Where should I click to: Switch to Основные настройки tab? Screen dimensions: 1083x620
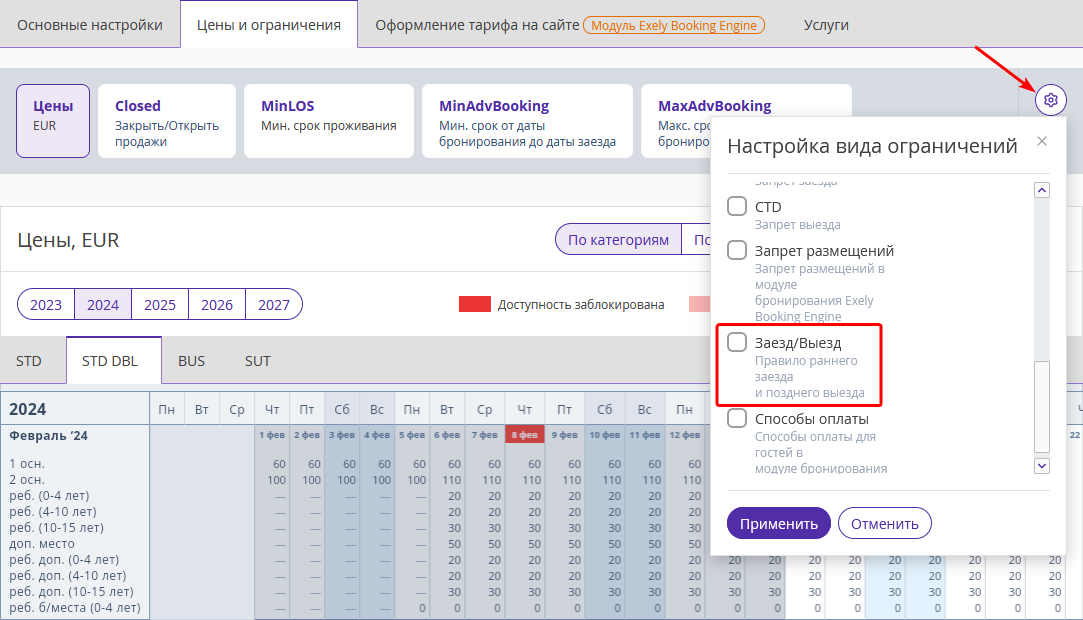(90, 25)
